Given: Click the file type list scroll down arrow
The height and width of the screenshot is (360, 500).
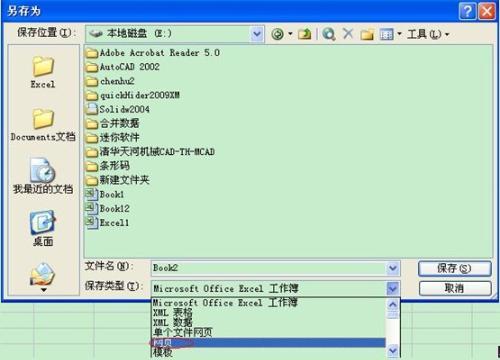Looking at the screenshot, I should [x=393, y=351].
